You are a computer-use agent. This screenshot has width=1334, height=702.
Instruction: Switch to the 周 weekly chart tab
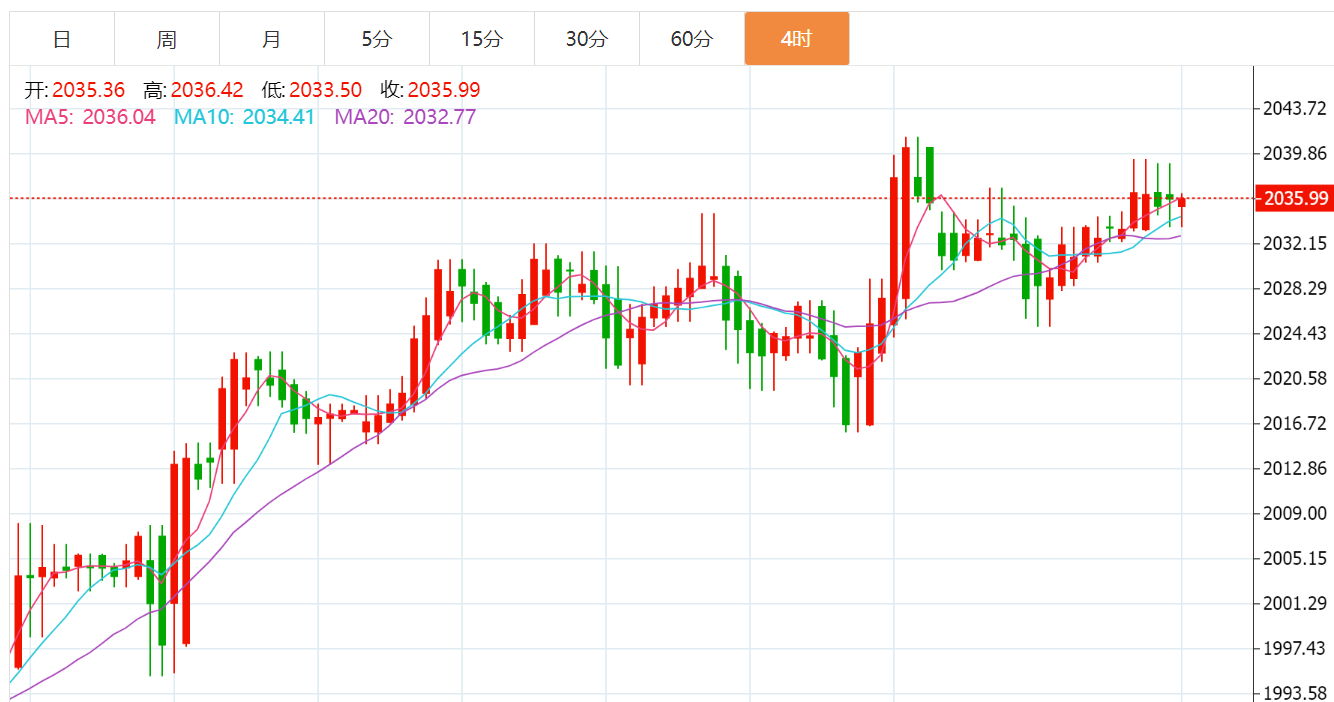[x=167, y=39]
